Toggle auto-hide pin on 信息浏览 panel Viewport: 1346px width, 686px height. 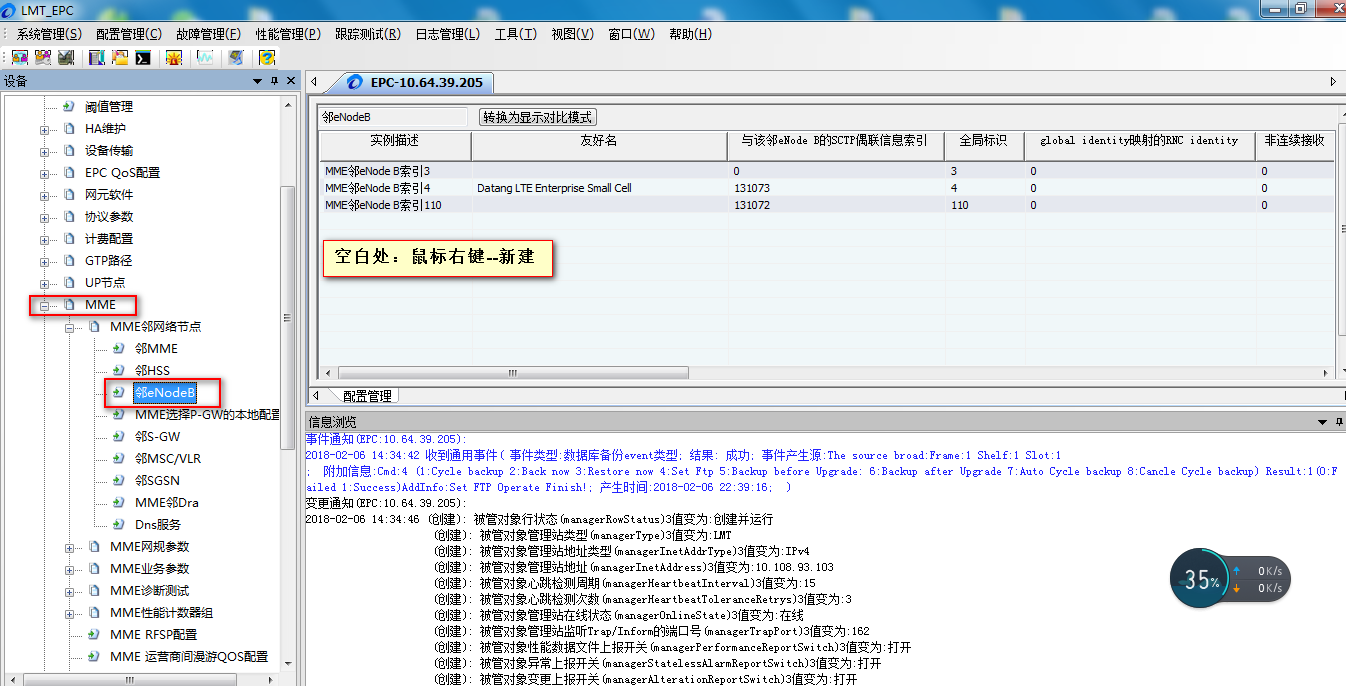click(1338, 423)
